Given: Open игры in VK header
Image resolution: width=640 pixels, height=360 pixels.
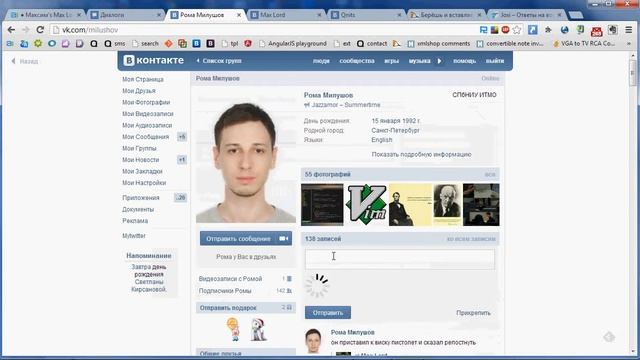Looking at the screenshot, I should click(391, 61).
